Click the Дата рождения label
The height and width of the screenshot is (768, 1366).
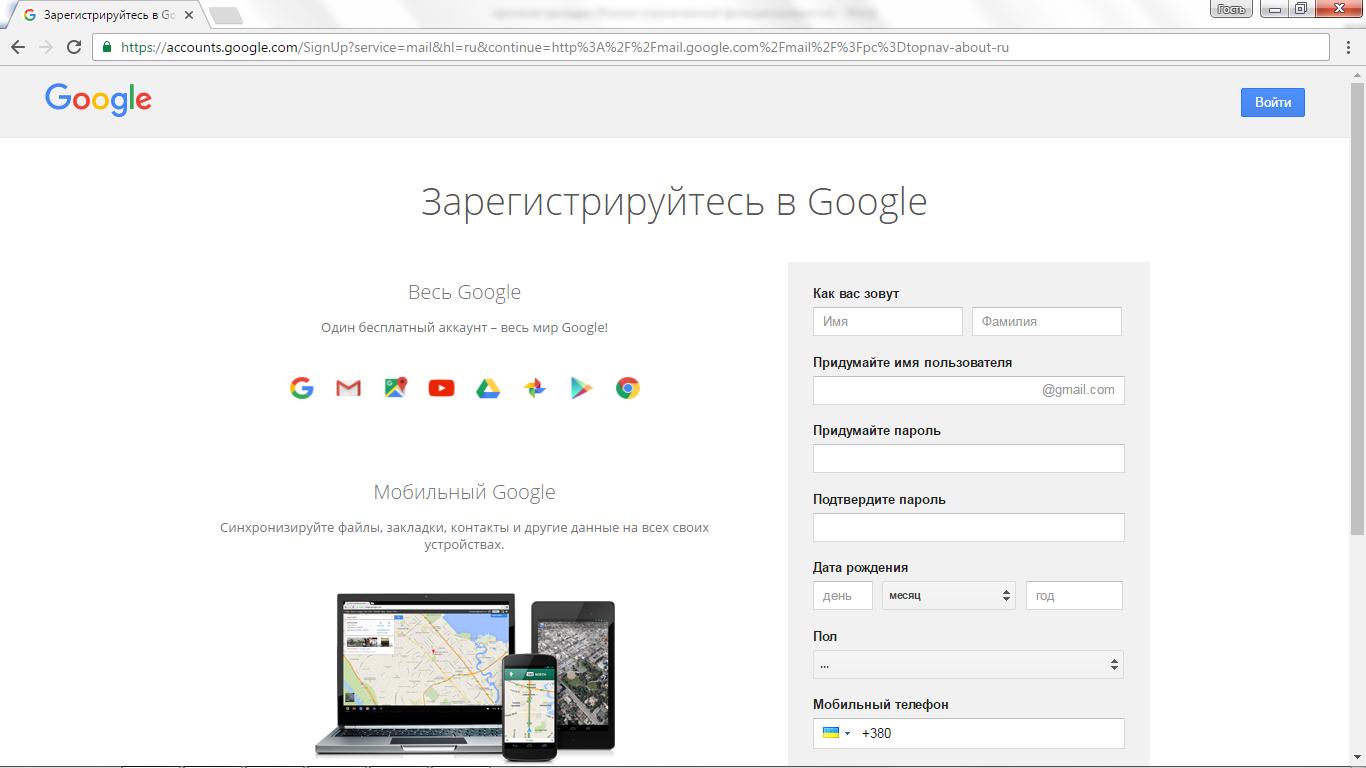(860, 568)
